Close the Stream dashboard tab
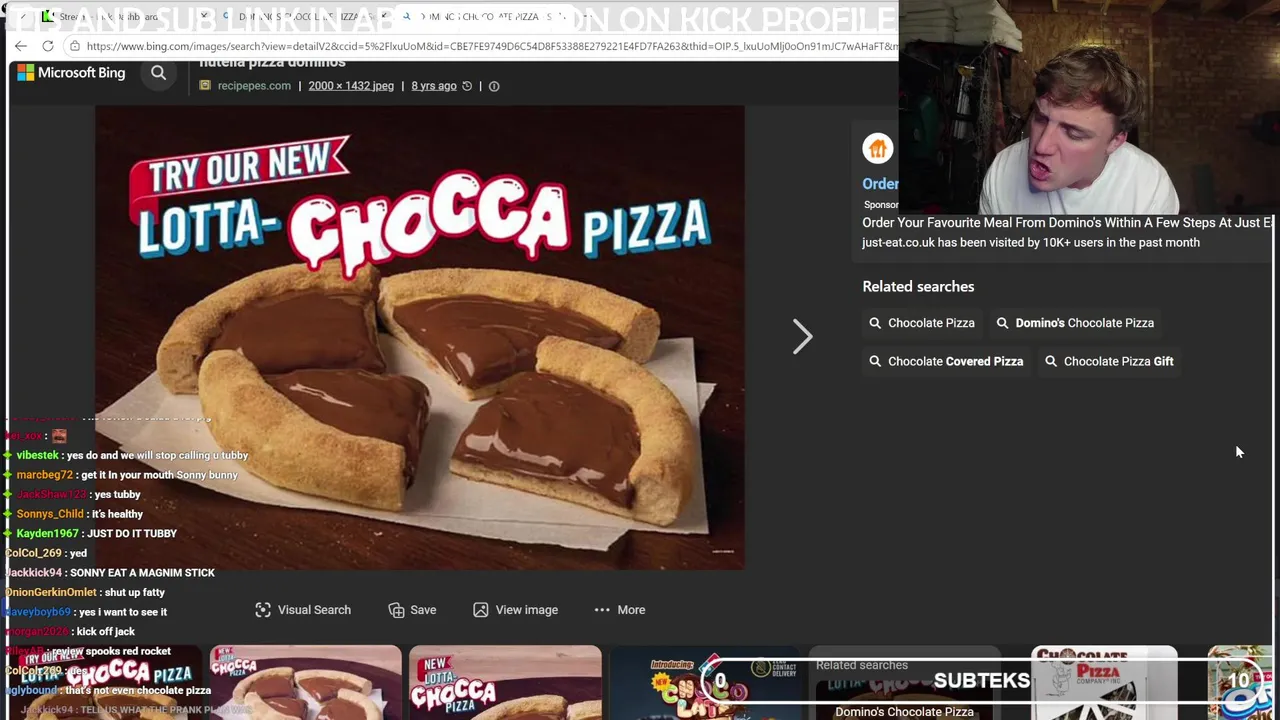This screenshot has height=720, width=1280. tap(203, 17)
